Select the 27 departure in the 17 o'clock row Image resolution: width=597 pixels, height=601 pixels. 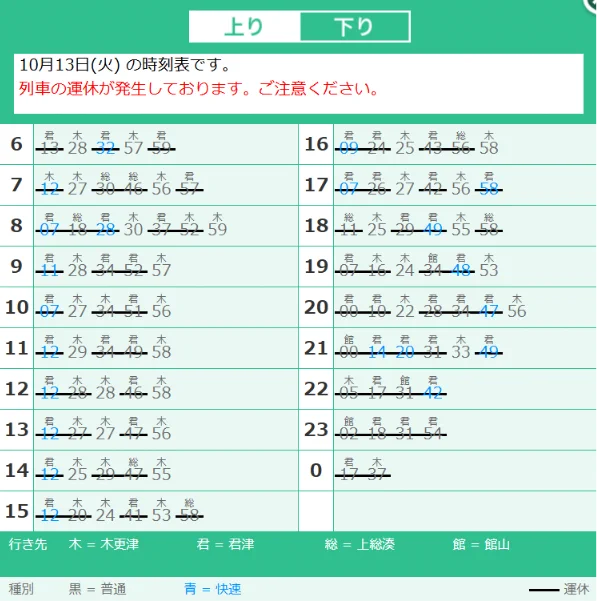pos(405,189)
